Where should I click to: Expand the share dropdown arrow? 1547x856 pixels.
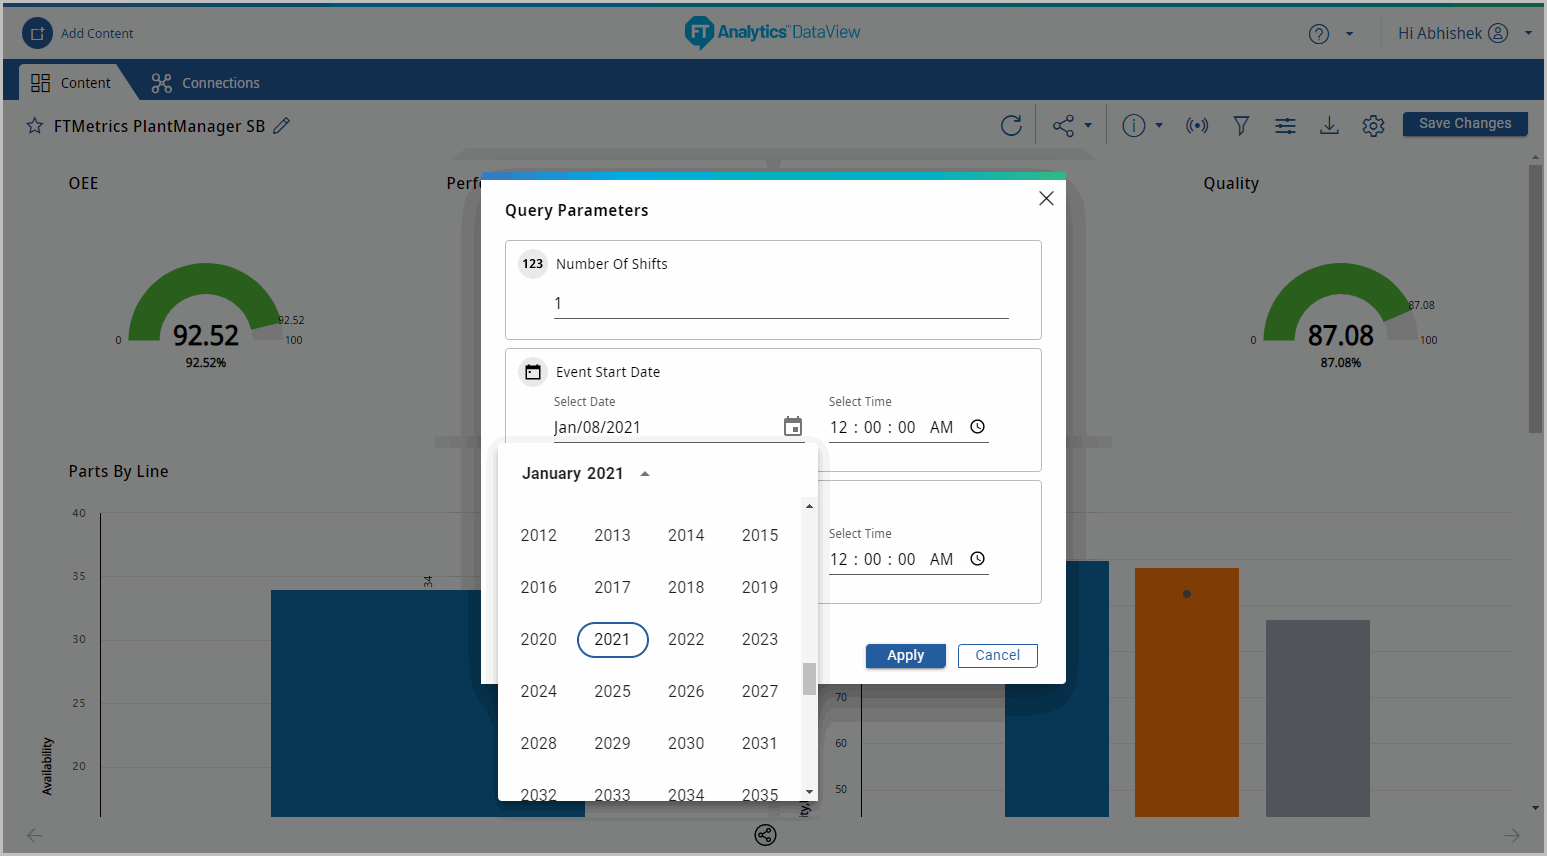pyautogui.click(x=1088, y=126)
